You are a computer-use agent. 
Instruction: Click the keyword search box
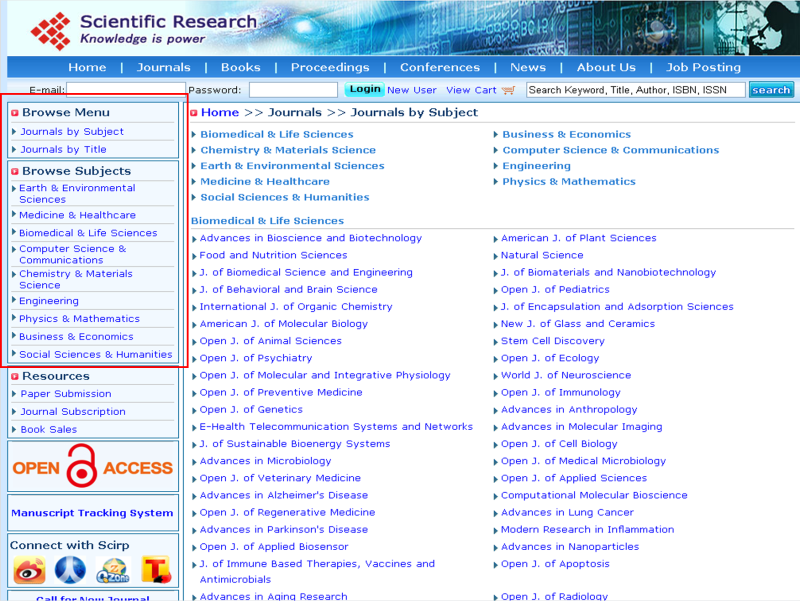(636, 90)
